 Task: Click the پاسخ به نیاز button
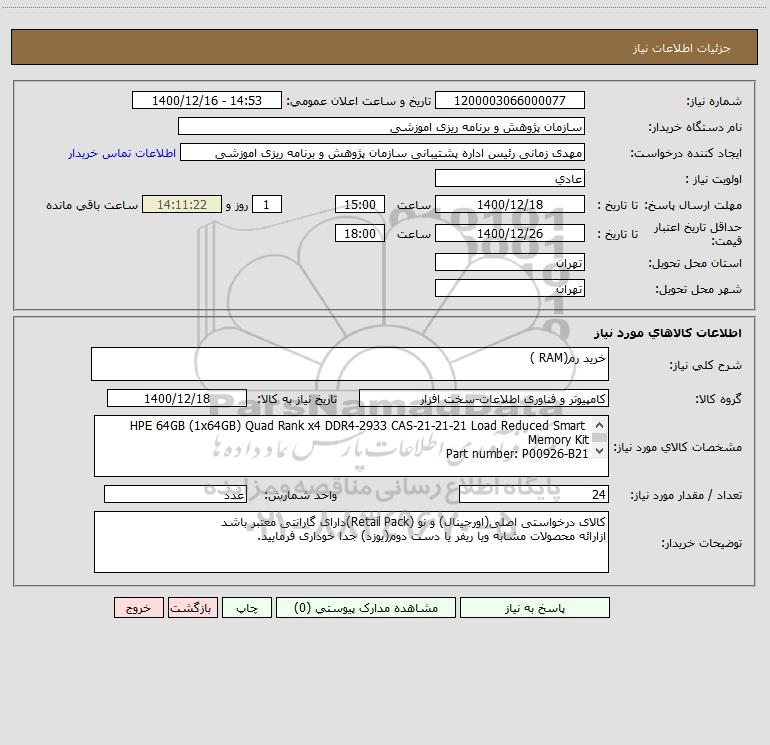pos(535,607)
